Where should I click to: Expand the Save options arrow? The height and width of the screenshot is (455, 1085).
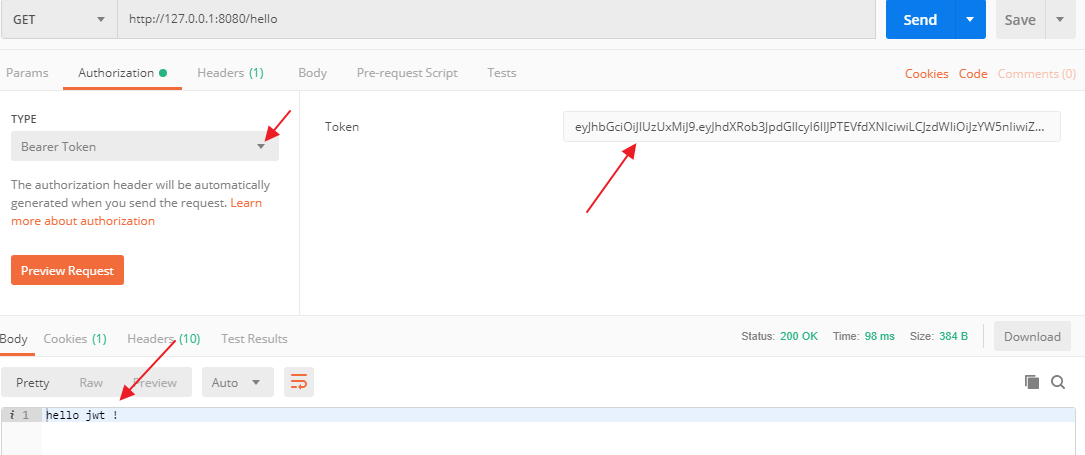(1060, 19)
